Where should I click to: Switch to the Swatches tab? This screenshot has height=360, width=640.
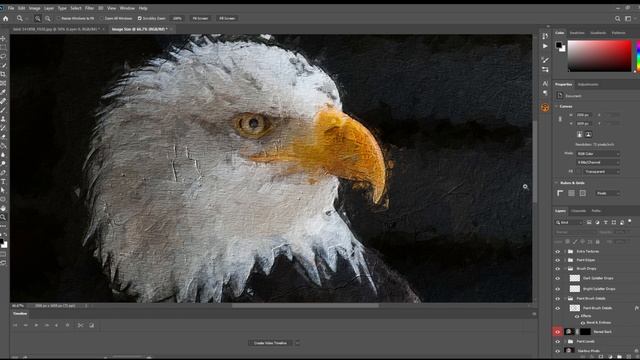point(577,33)
